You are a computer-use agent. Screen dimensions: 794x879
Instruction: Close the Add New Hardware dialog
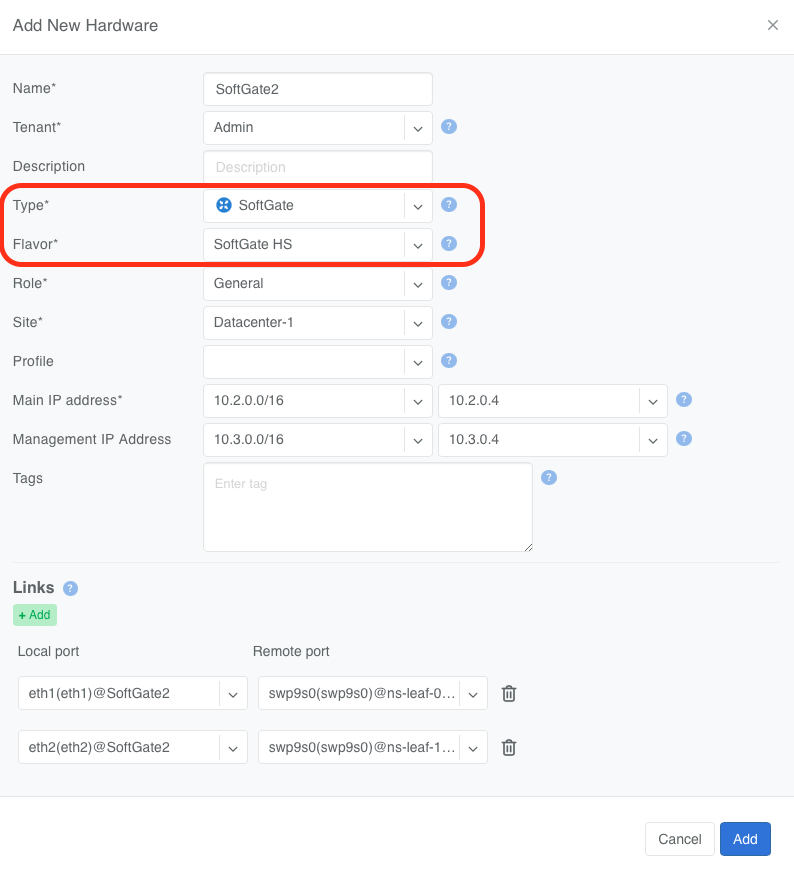tap(772, 25)
